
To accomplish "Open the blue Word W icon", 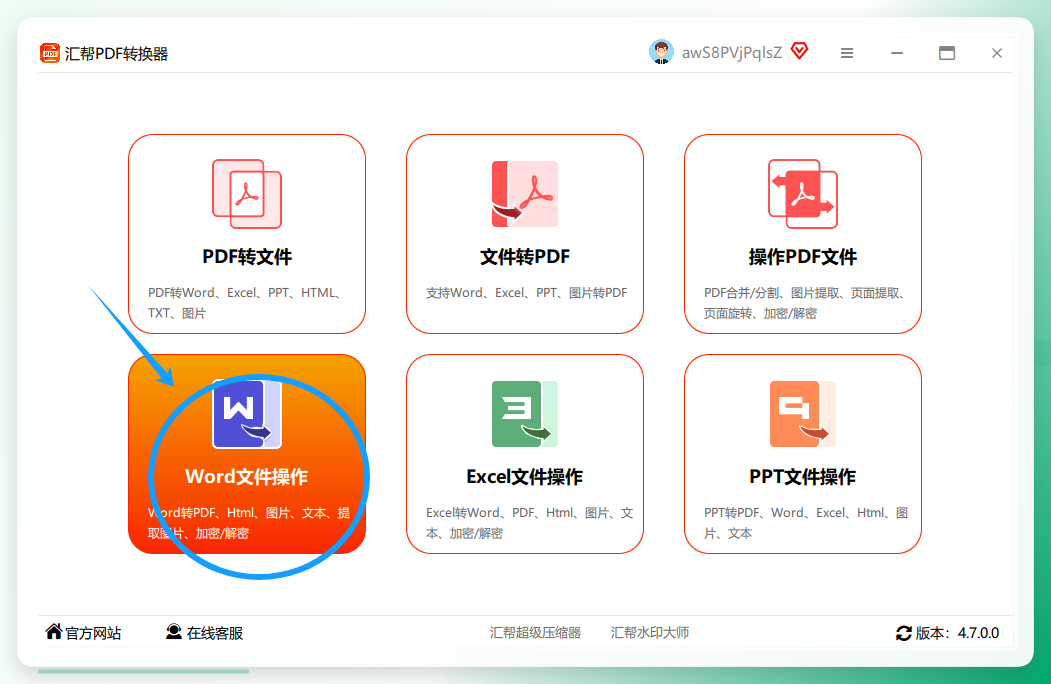I will (247, 414).
